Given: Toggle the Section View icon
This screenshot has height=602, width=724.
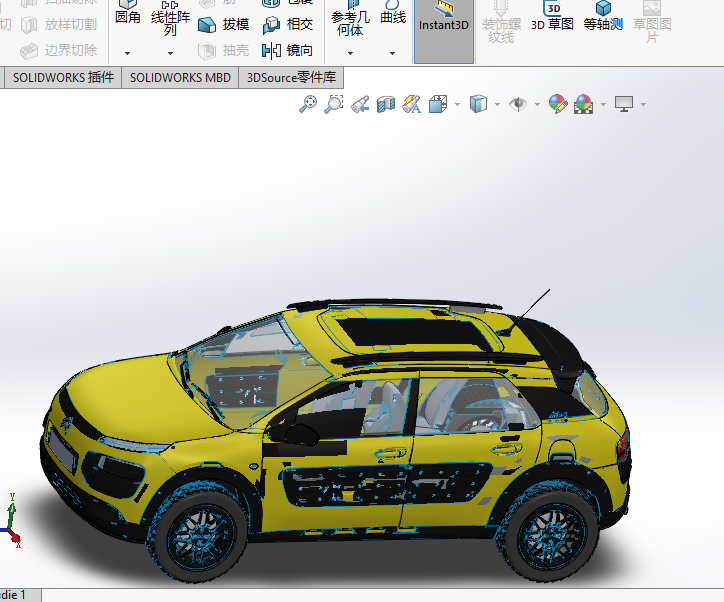Looking at the screenshot, I should (x=386, y=104).
